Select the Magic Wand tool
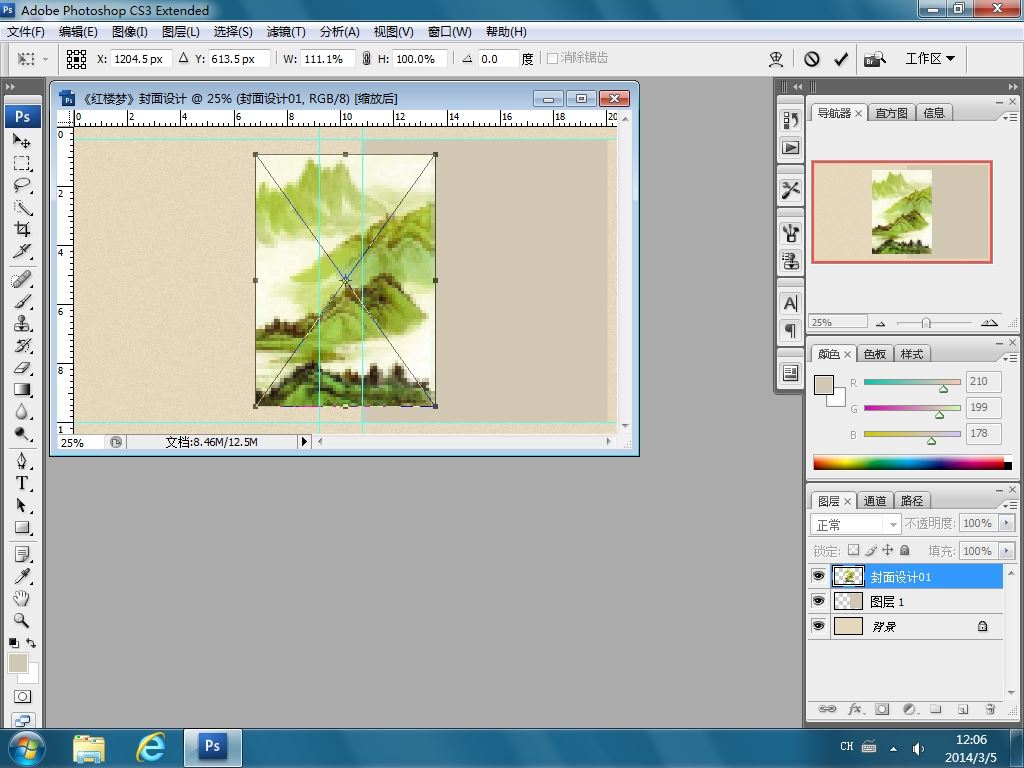This screenshot has height=768, width=1024. pyautogui.click(x=22, y=208)
